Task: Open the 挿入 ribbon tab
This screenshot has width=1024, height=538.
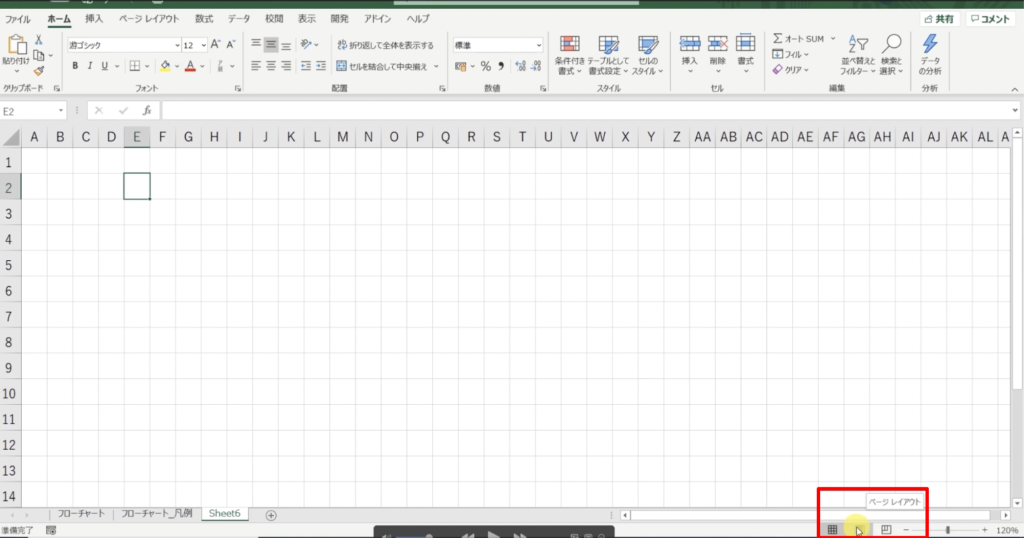Action: click(94, 18)
